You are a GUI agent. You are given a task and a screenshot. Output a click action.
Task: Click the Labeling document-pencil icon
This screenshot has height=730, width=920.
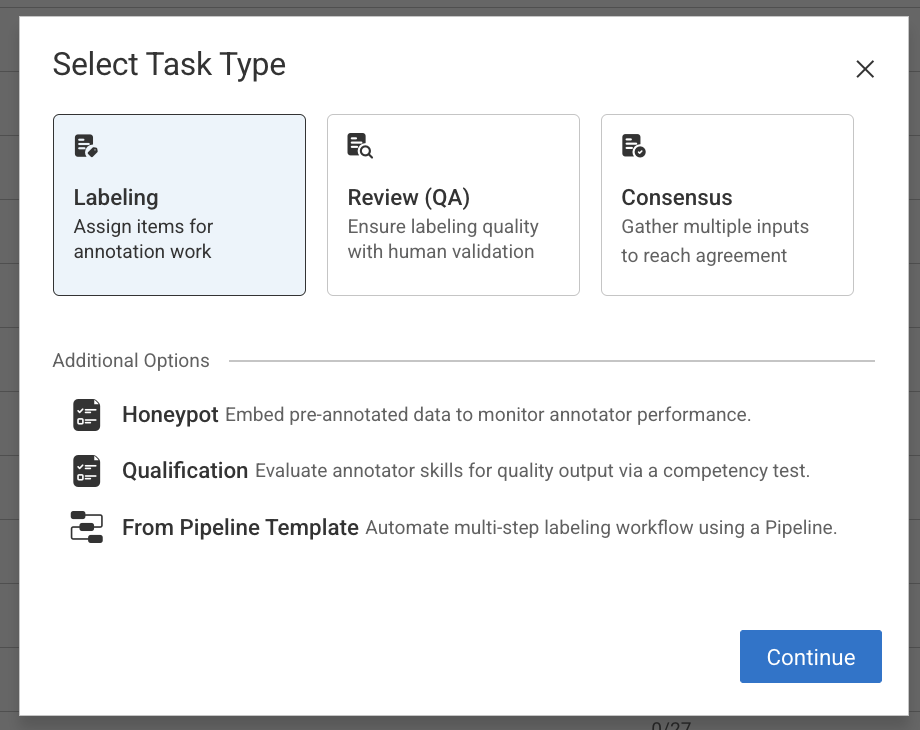86,146
